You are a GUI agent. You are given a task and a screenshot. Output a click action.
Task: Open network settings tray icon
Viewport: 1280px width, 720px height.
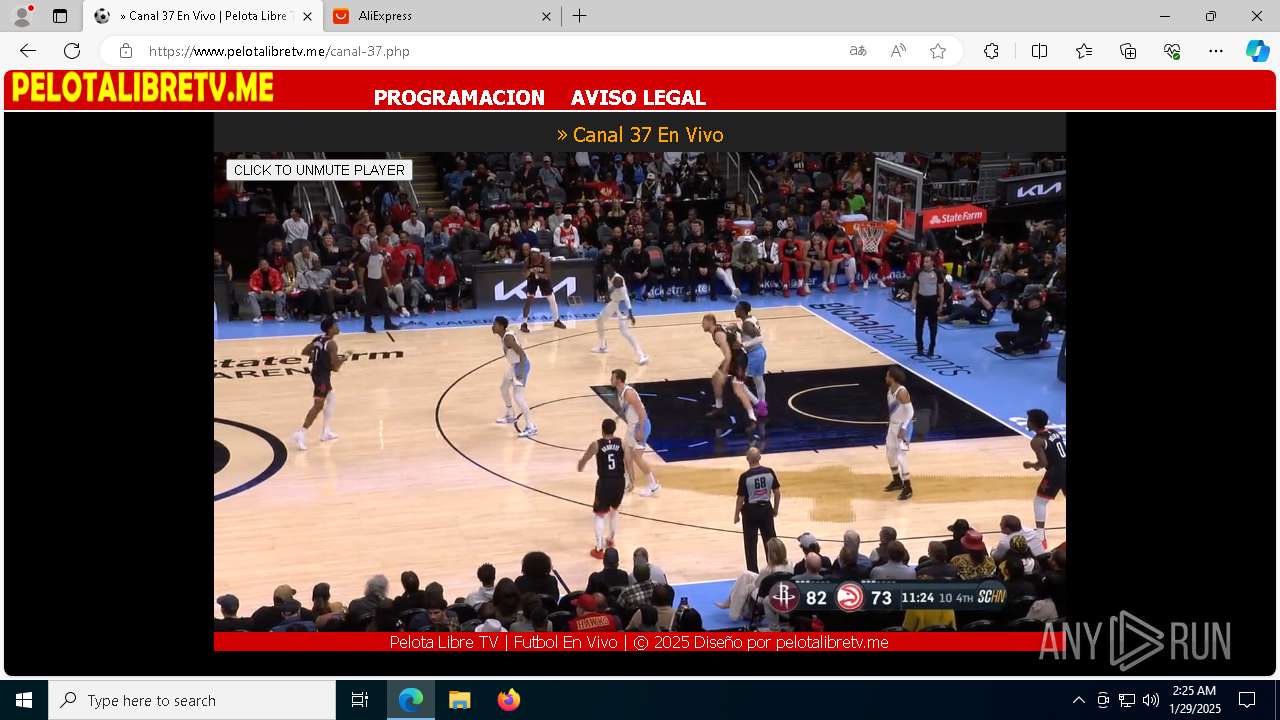click(x=1127, y=700)
